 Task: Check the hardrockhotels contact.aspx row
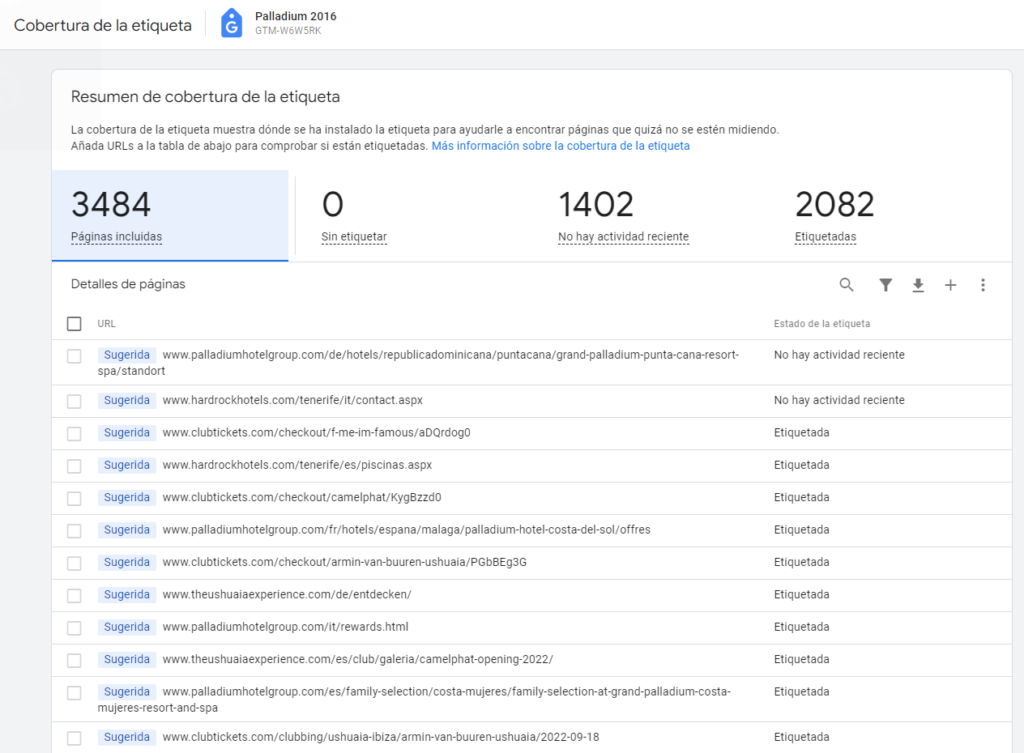pyautogui.click(x=74, y=400)
